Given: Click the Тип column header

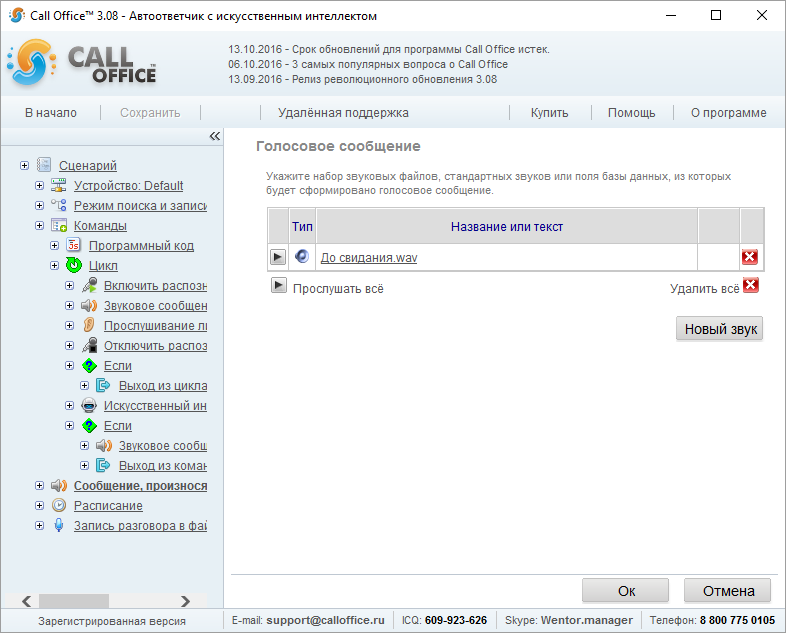Looking at the screenshot, I should [302, 227].
